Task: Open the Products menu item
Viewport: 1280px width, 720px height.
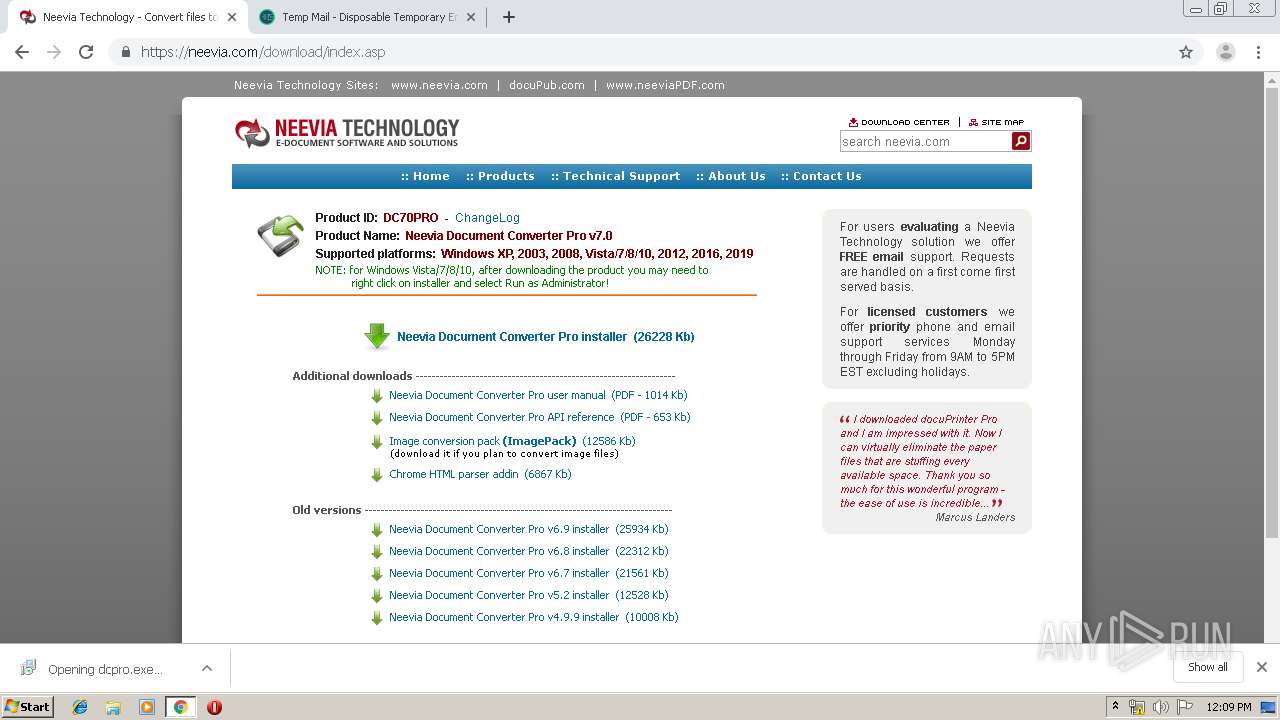Action: point(500,176)
